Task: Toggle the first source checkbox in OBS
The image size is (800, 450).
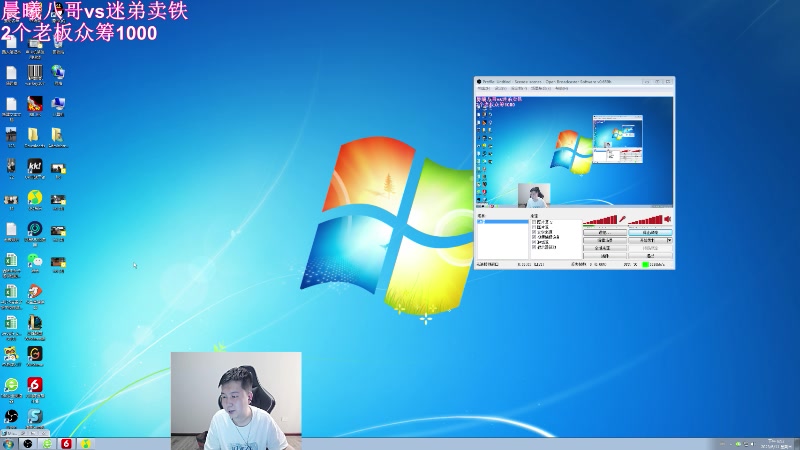Action: coord(534,222)
